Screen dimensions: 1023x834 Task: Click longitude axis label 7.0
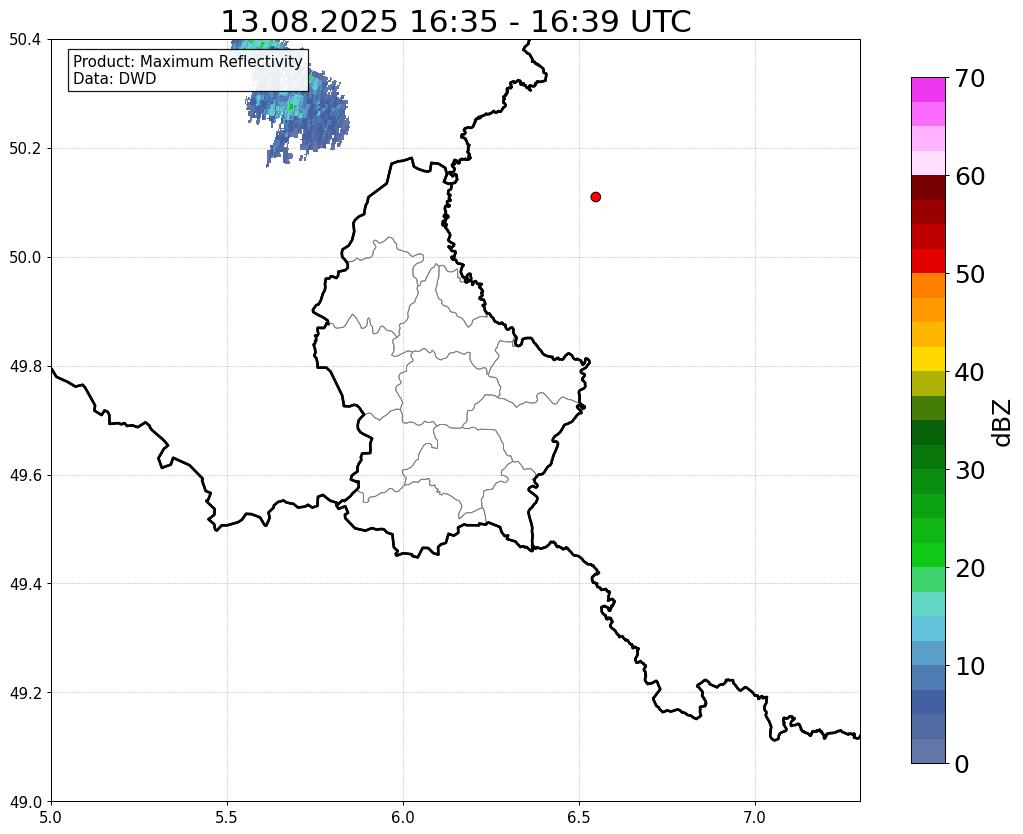click(755, 818)
